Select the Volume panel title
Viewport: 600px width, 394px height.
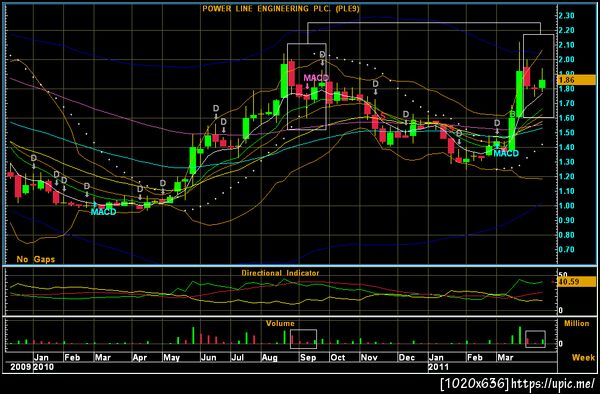click(280, 324)
